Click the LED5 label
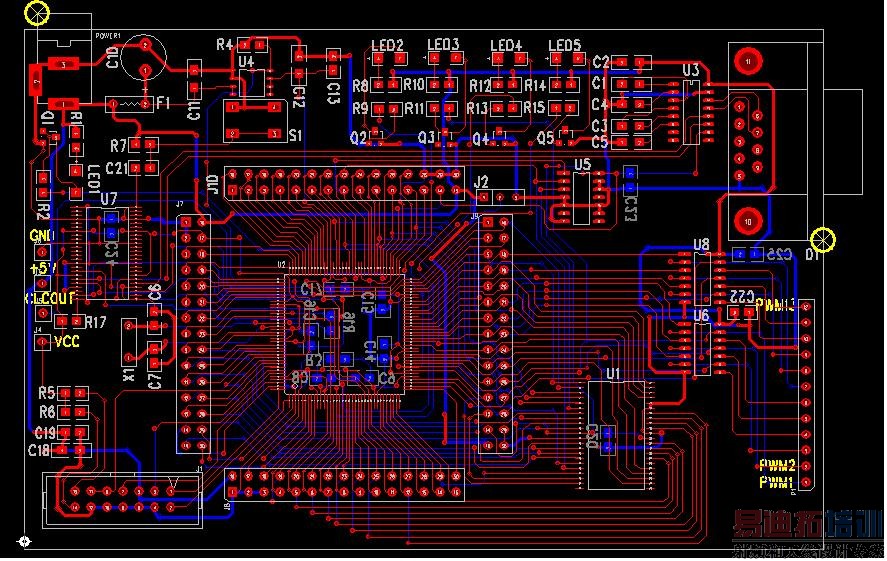The width and height of the screenshot is (887, 561). click(565, 45)
